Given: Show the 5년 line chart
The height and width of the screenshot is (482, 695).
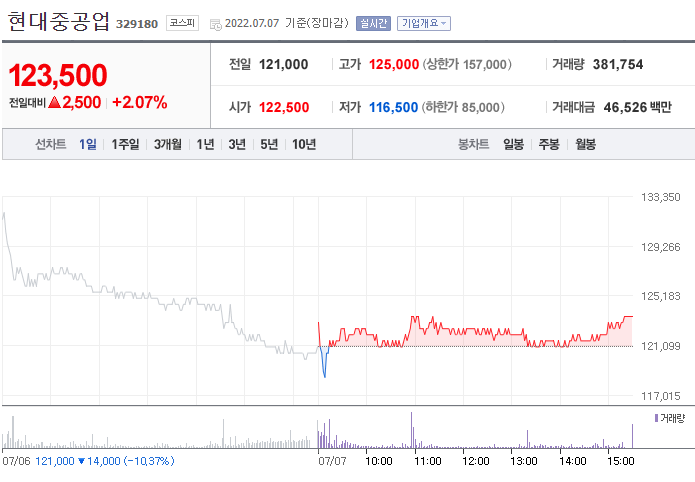Looking at the screenshot, I should click(x=269, y=144).
